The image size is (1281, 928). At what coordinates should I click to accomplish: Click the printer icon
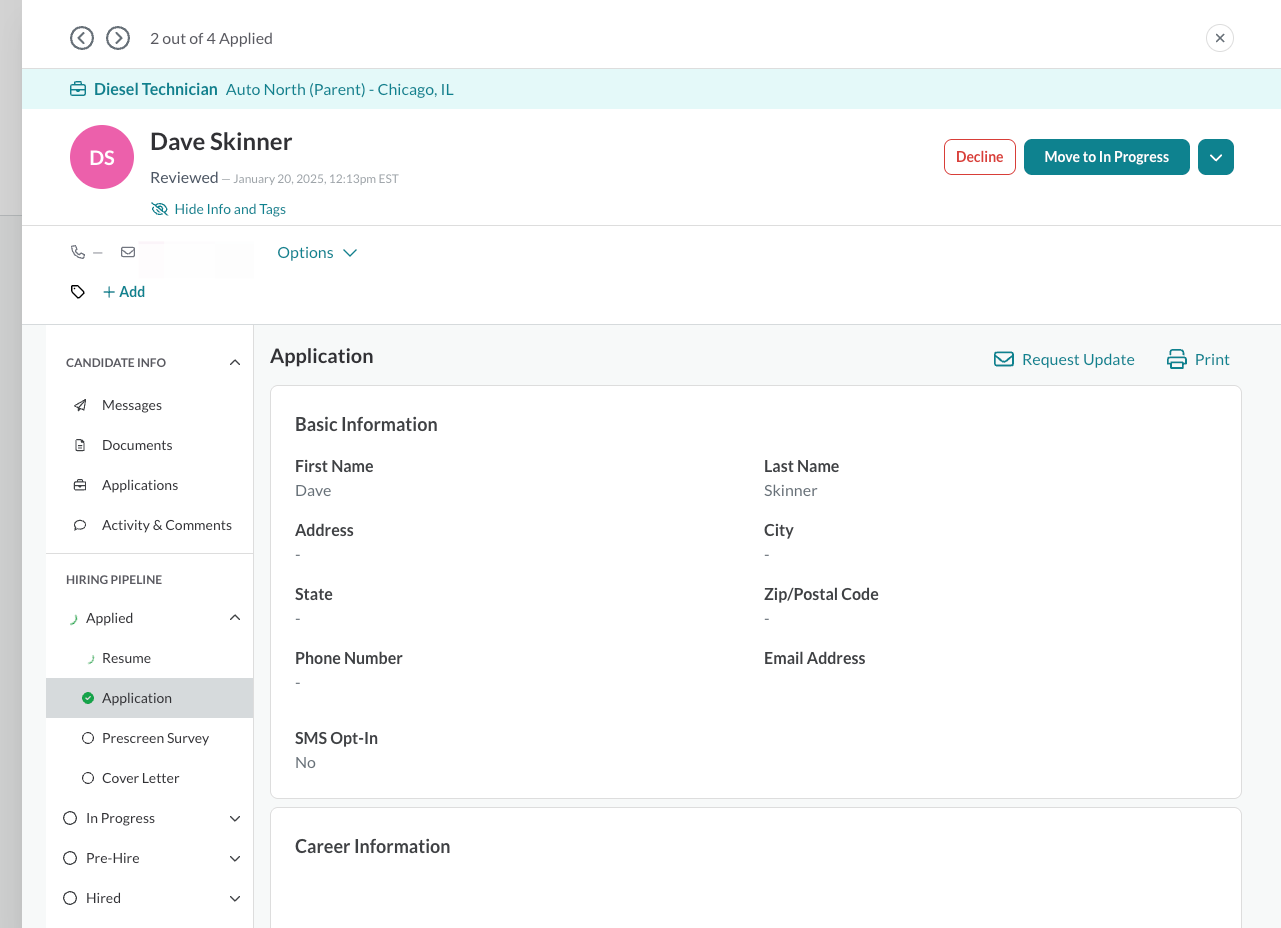click(1177, 359)
